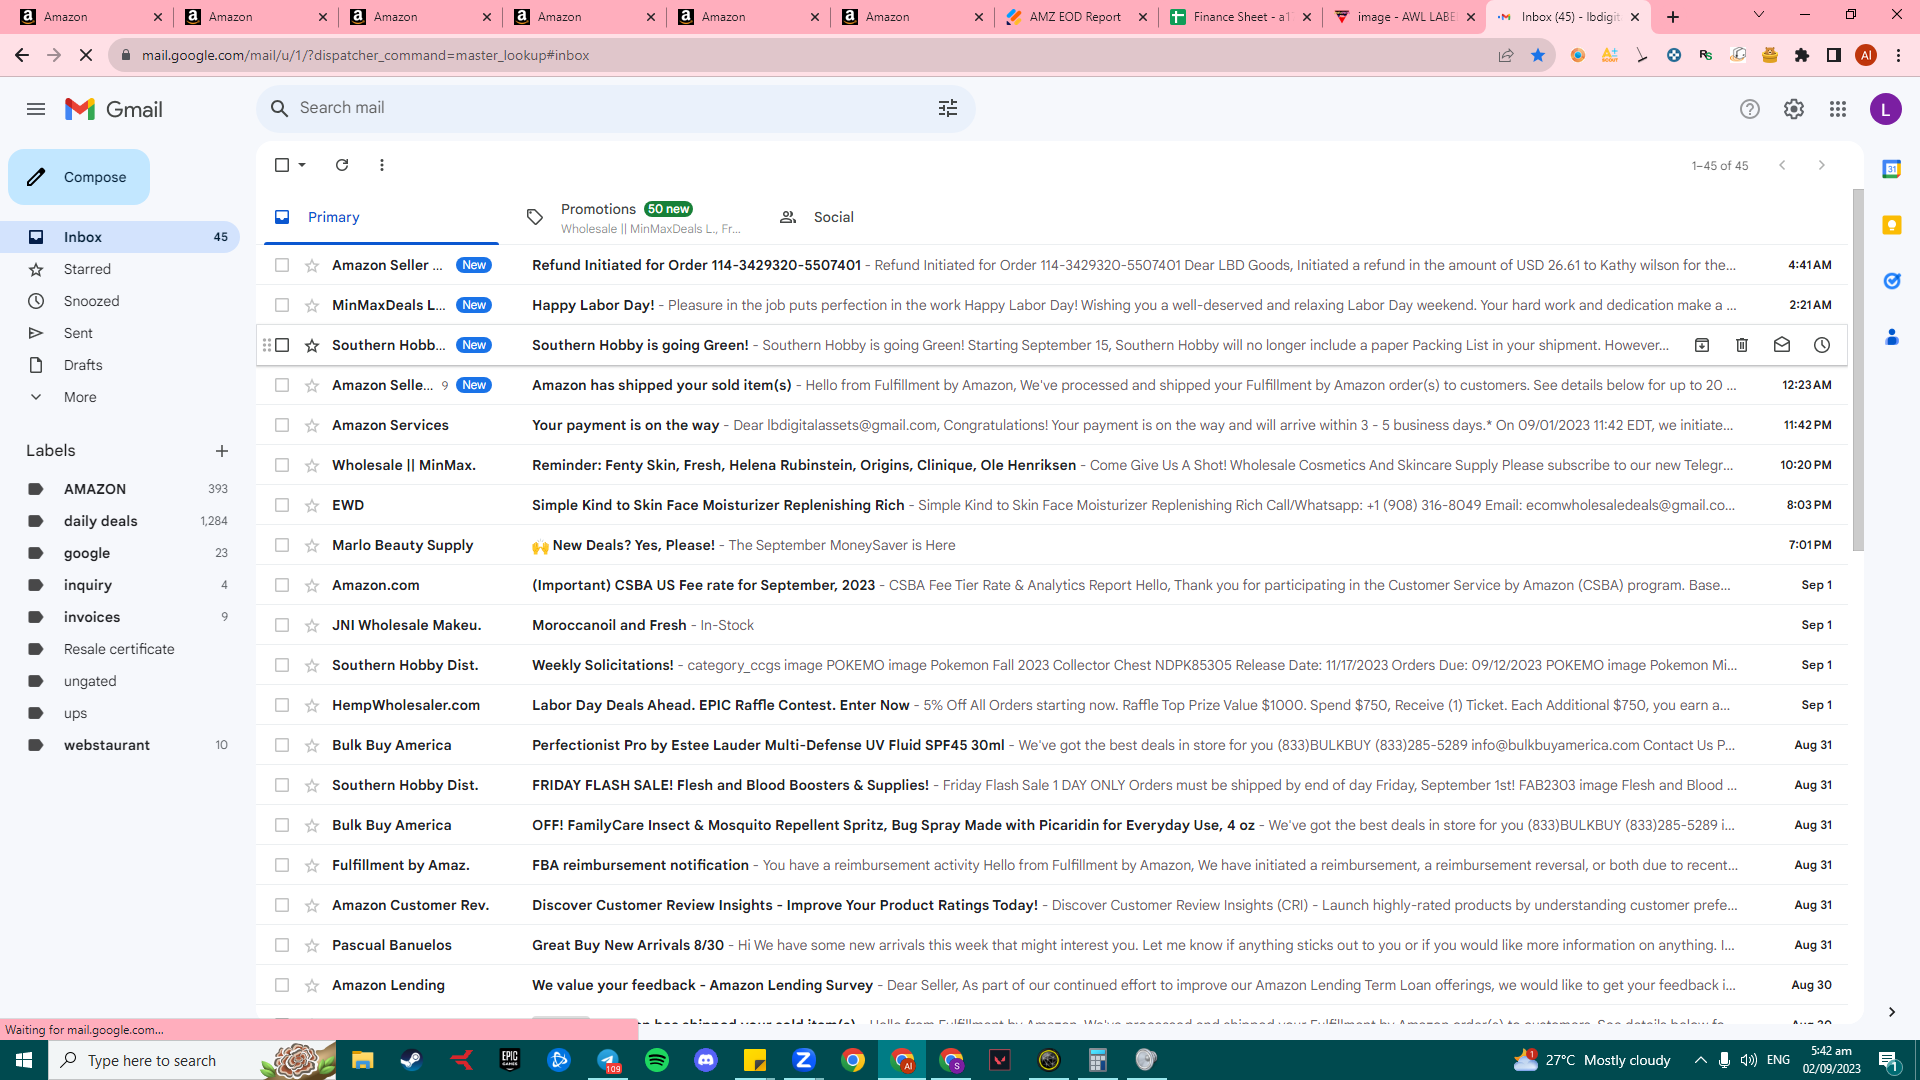Open the More options three-dot menu in mail toolbar

pyautogui.click(x=382, y=165)
